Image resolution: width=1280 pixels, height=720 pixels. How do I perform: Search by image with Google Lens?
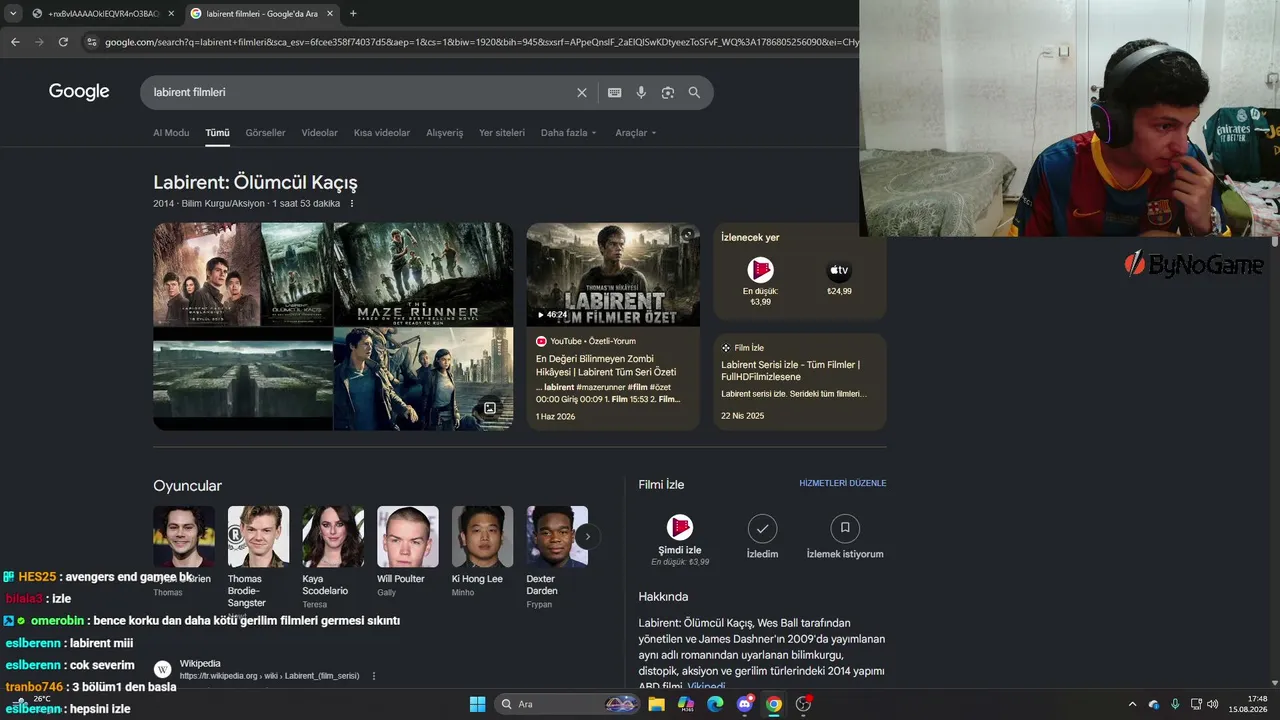tap(668, 92)
